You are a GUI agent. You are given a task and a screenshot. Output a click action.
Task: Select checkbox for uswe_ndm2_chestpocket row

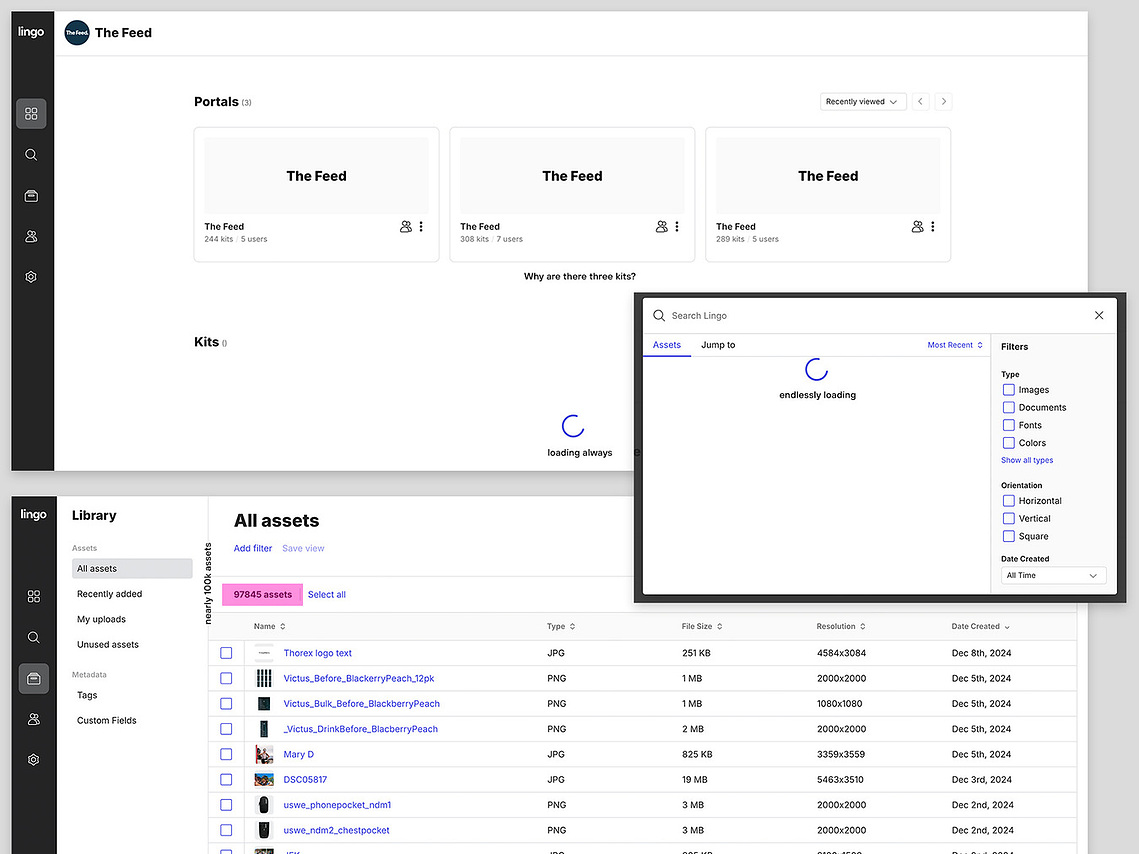pyautogui.click(x=226, y=830)
